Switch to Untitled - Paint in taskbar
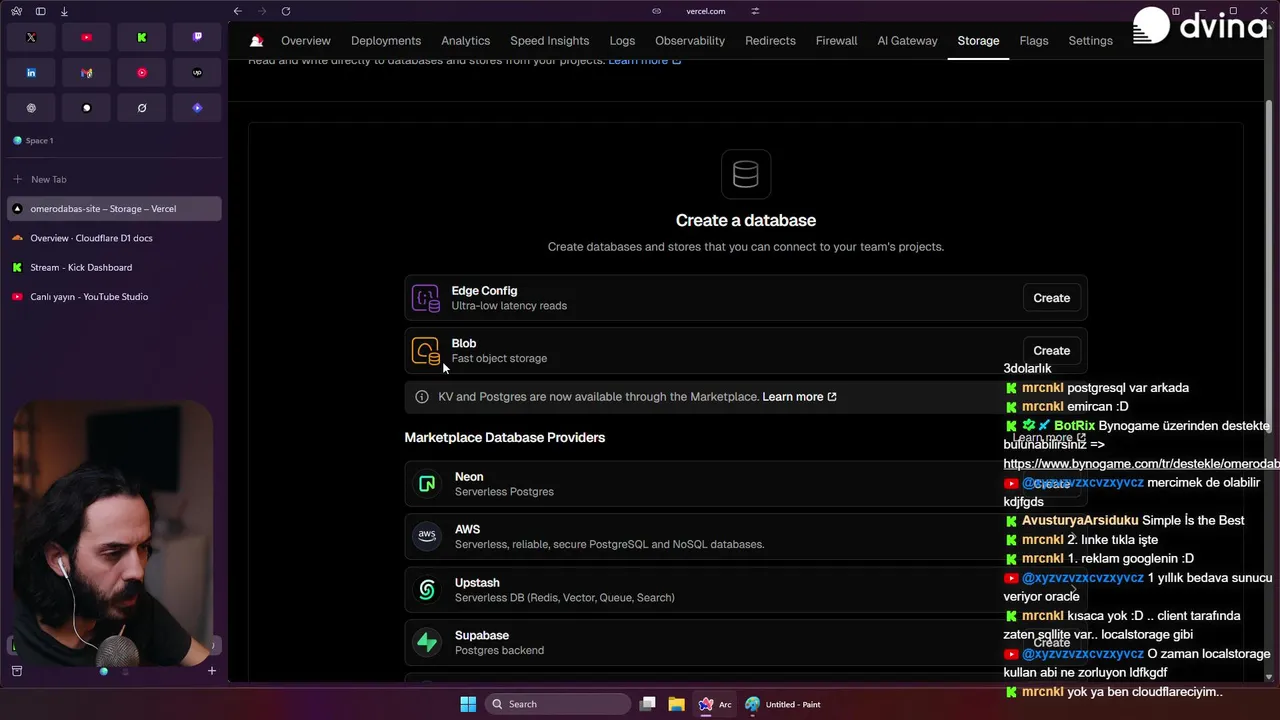Screen dimensions: 1280x720 [x=783, y=704]
